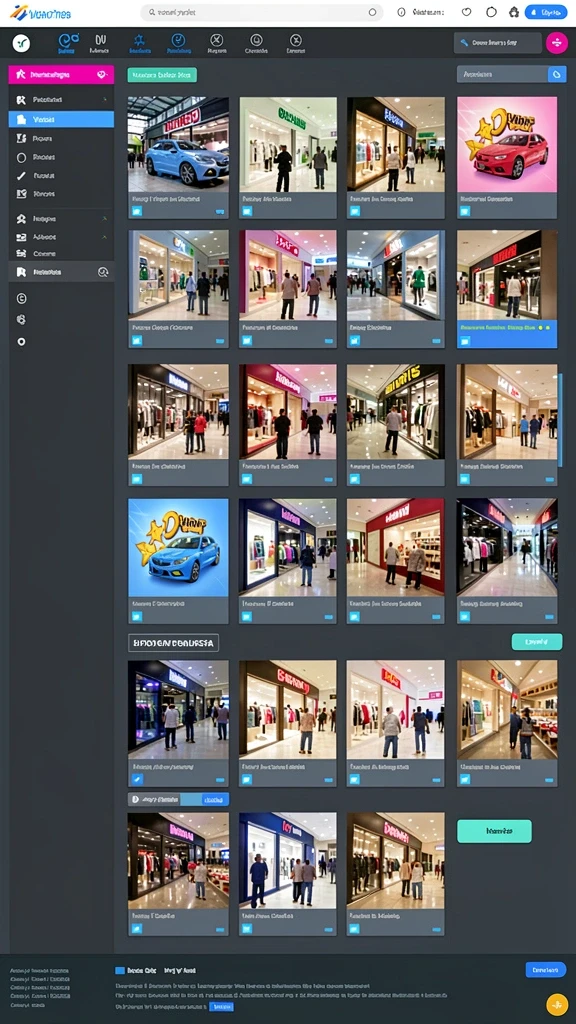The height and width of the screenshot is (1024, 576).
Task: Click the small teal button beside the section heading
Action: [537, 642]
